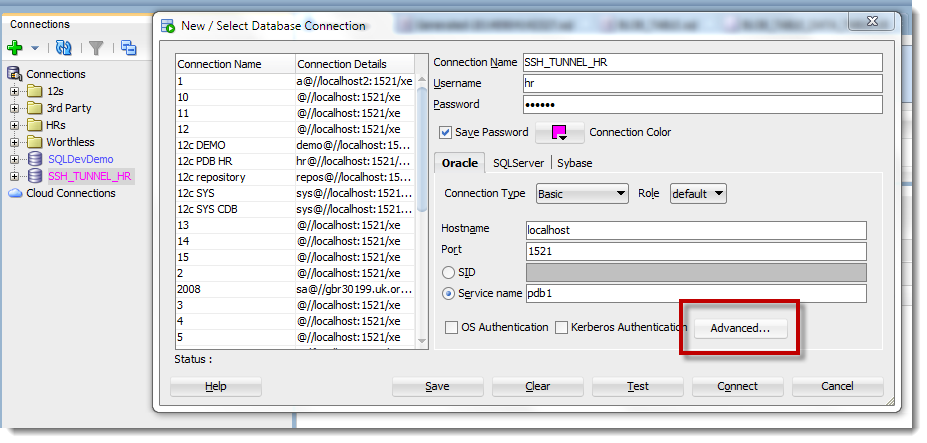Switch to the Oracle tab
The height and width of the screenshot is (443, 927).
[460, 163]
